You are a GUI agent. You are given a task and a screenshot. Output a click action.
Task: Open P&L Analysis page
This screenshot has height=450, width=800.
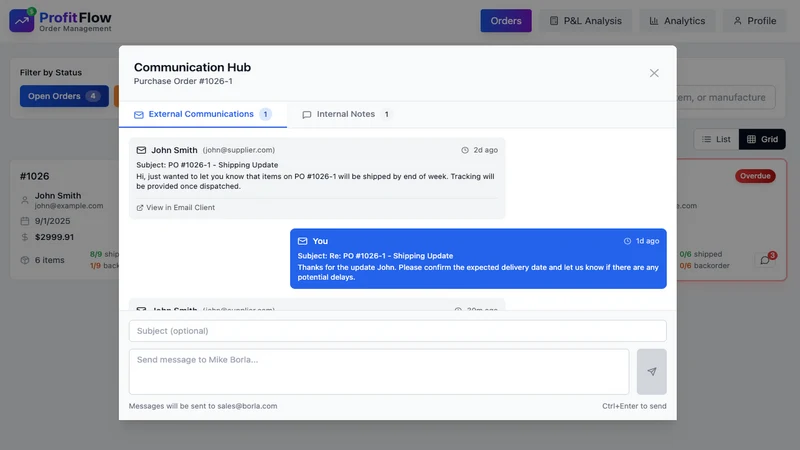586,21
